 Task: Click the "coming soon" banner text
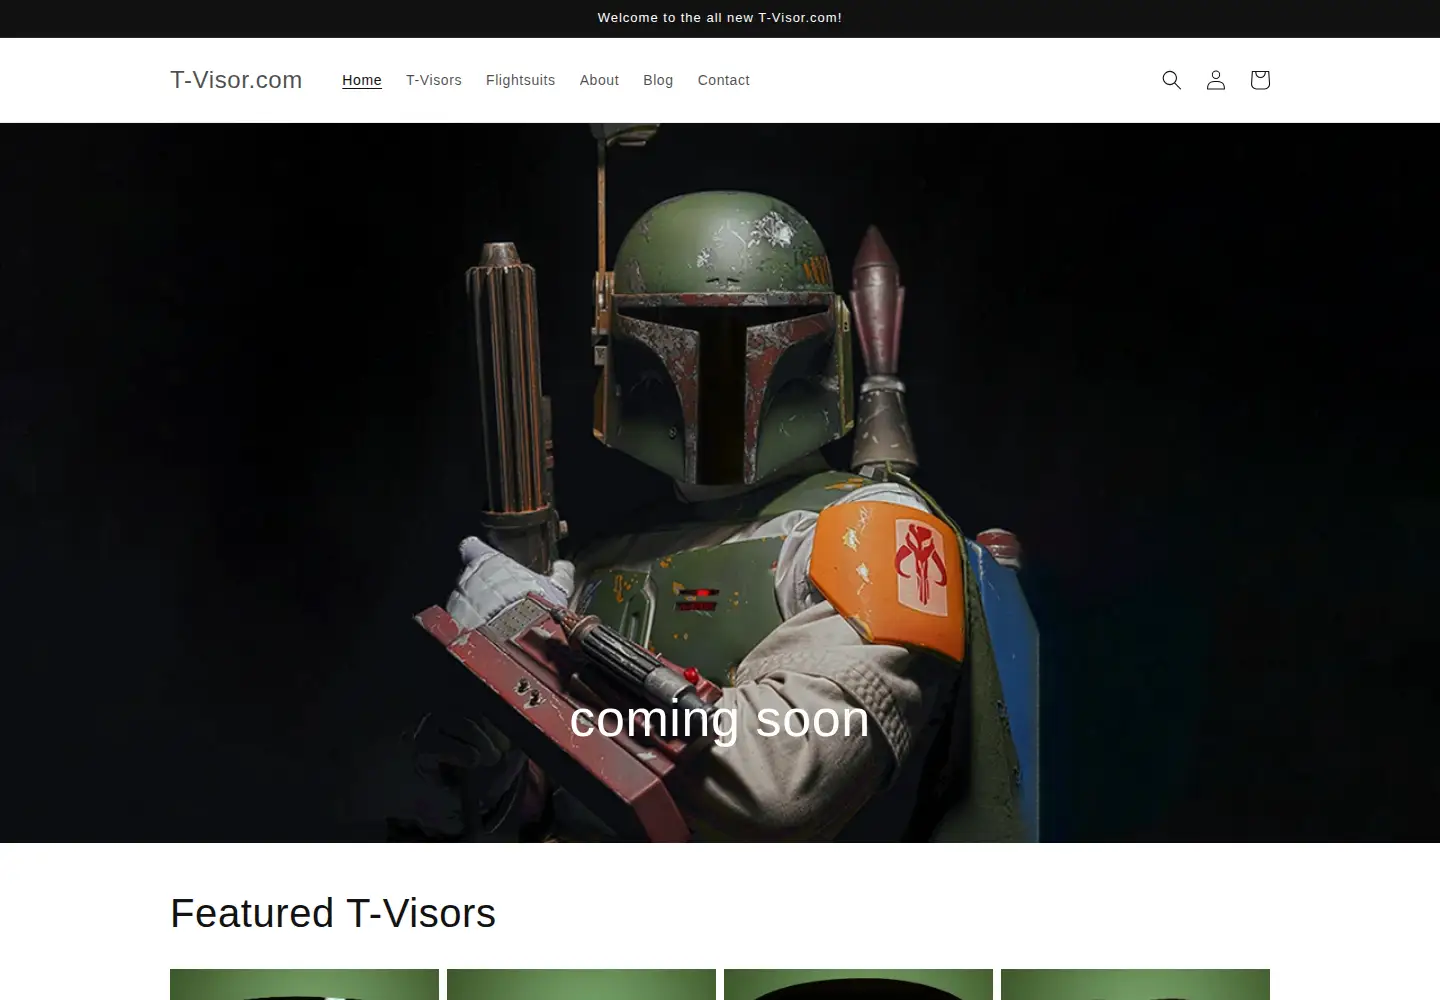pos(720,719)
